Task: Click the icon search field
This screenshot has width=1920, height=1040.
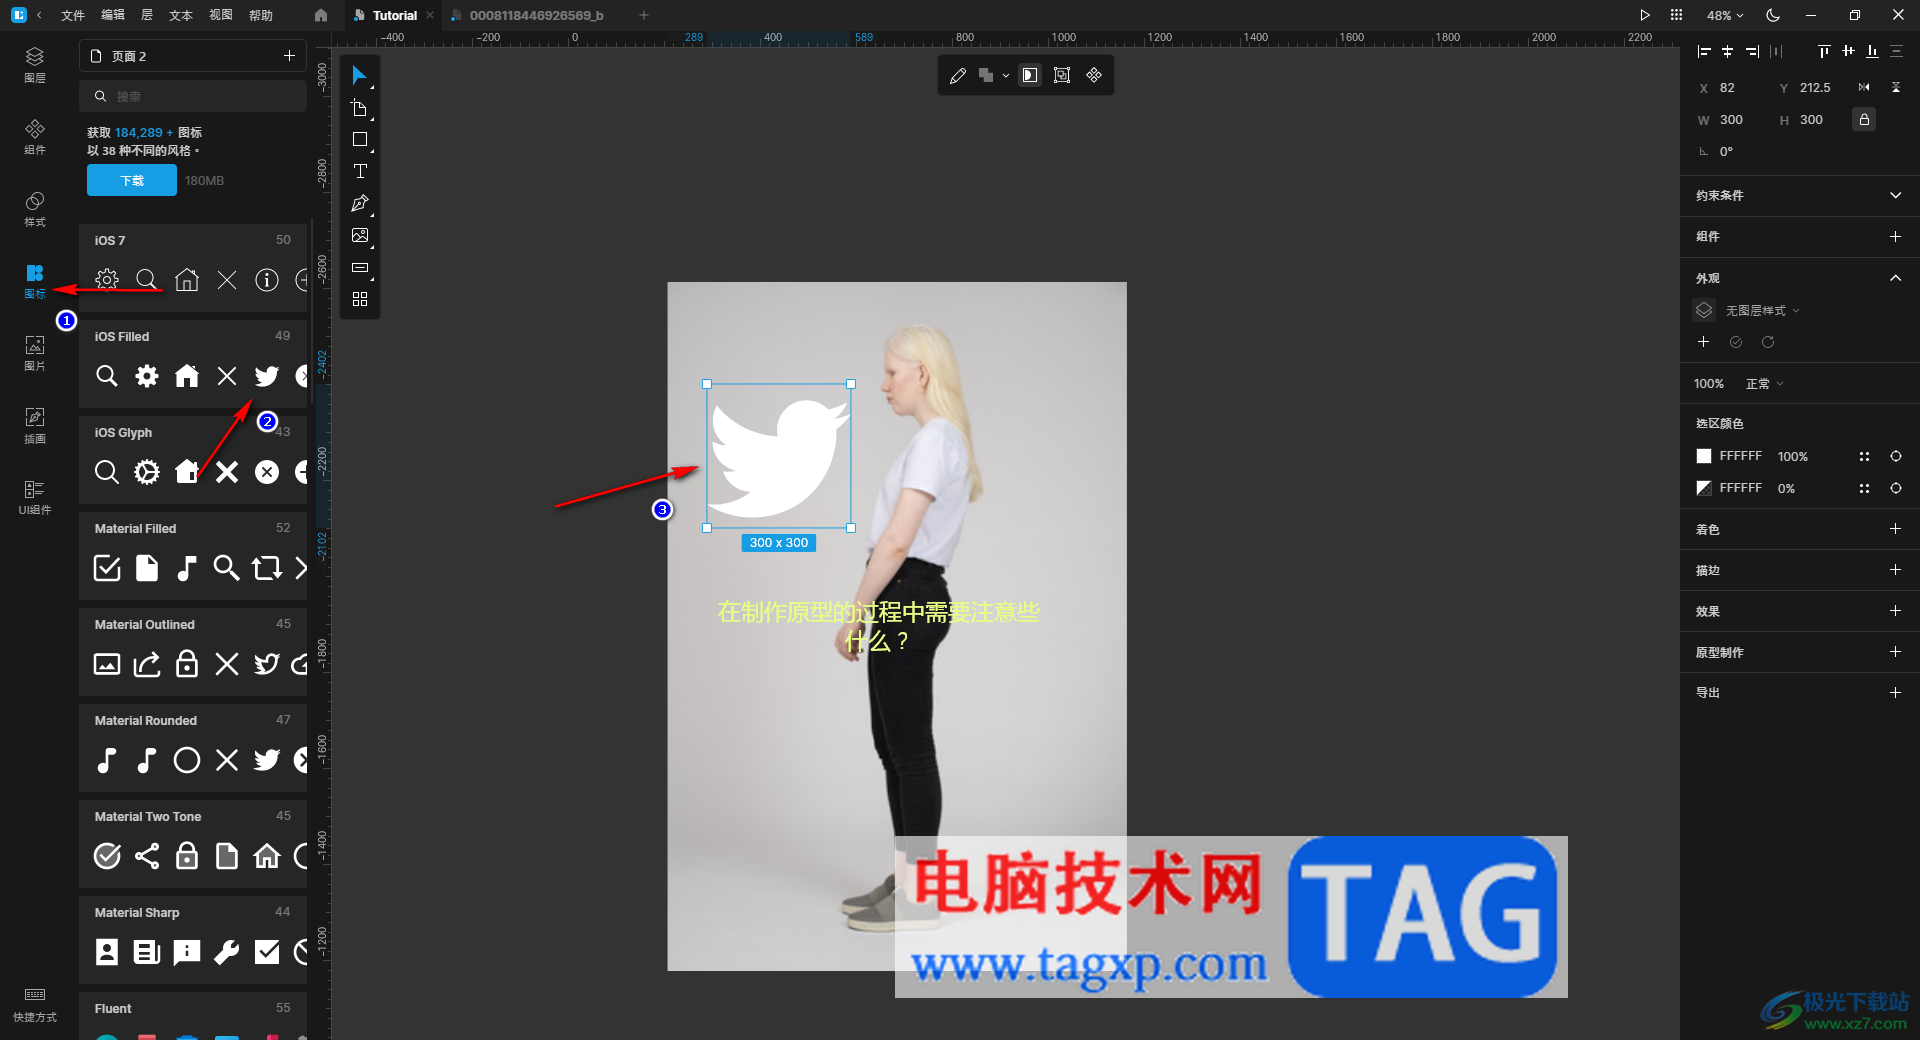Action: [x=193, y=97]
